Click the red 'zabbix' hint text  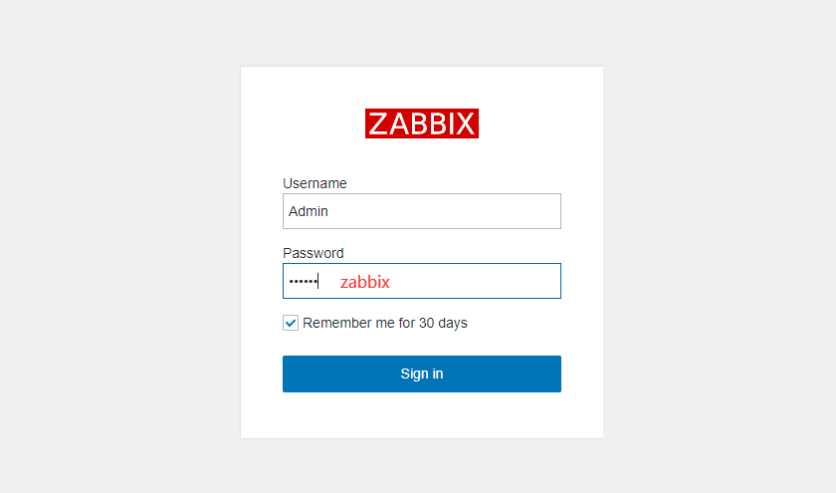tap(365, 282)
